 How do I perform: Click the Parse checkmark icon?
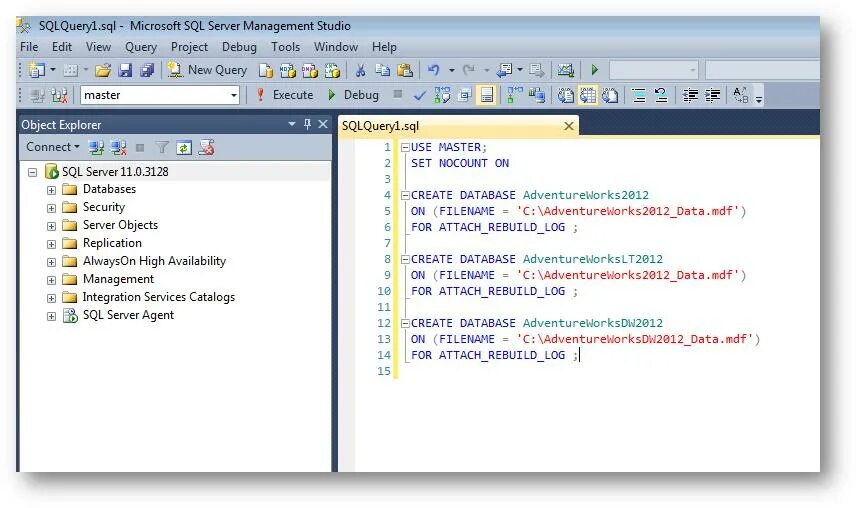tap(419, 95)
